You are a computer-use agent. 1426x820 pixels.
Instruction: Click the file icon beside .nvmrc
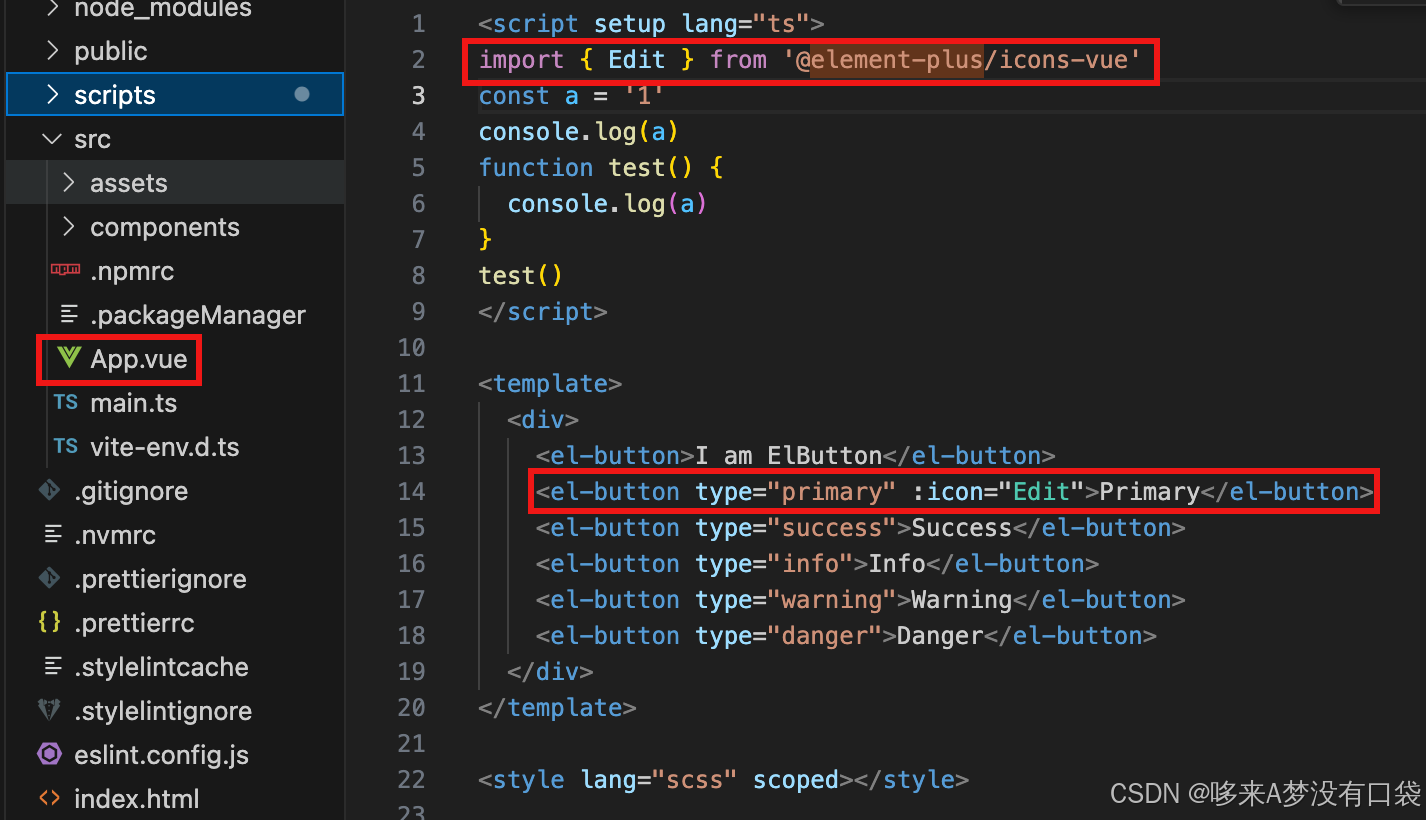point(52,534)
